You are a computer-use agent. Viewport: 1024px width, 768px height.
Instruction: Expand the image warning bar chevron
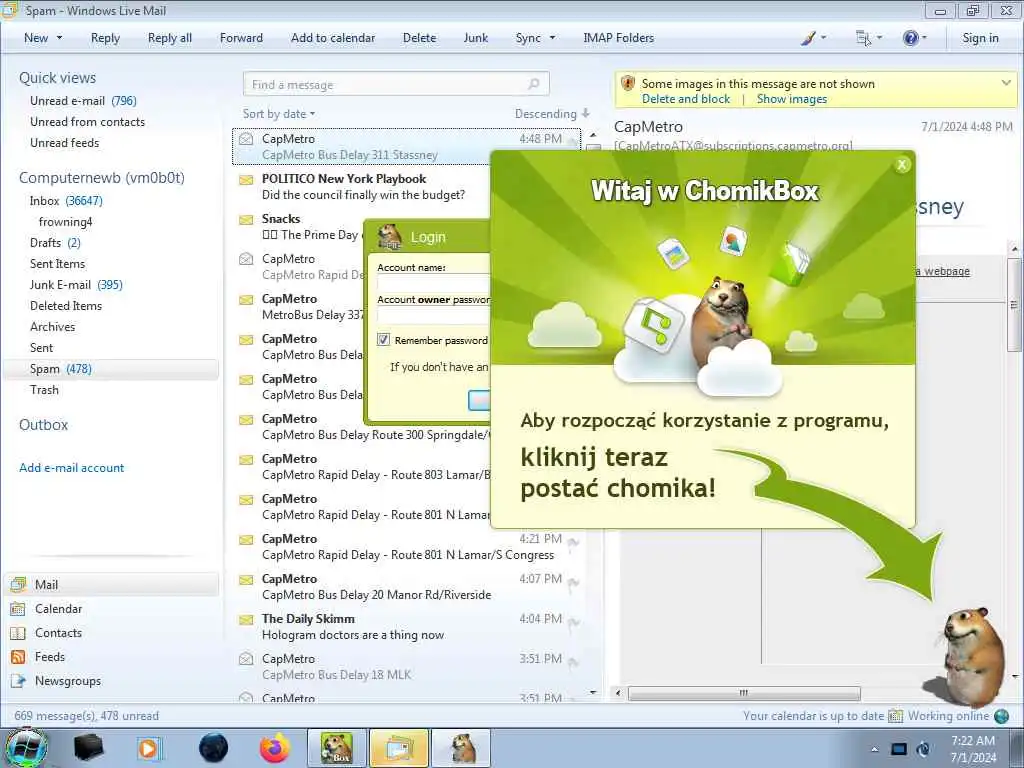coord(1006,83)
